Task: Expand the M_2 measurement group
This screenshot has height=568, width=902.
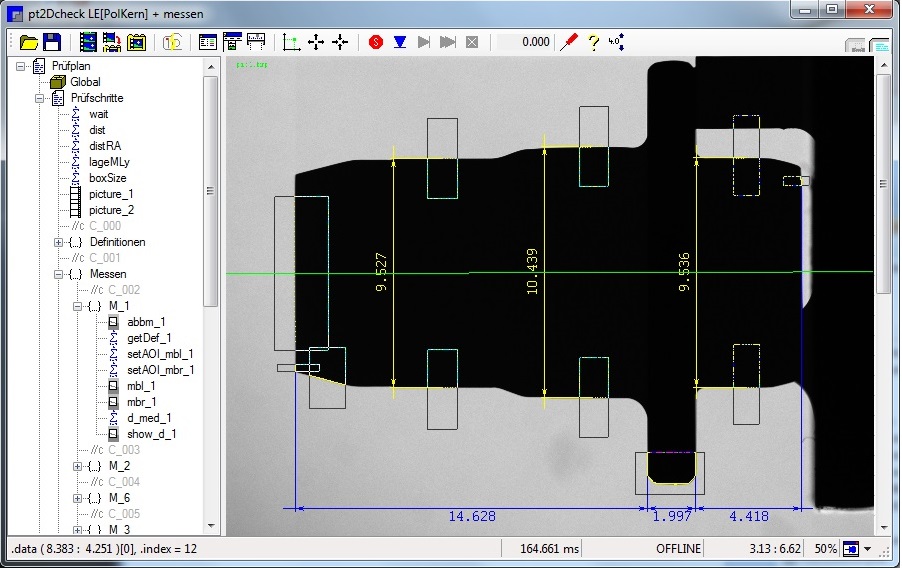Action: (x=77, y=466)
